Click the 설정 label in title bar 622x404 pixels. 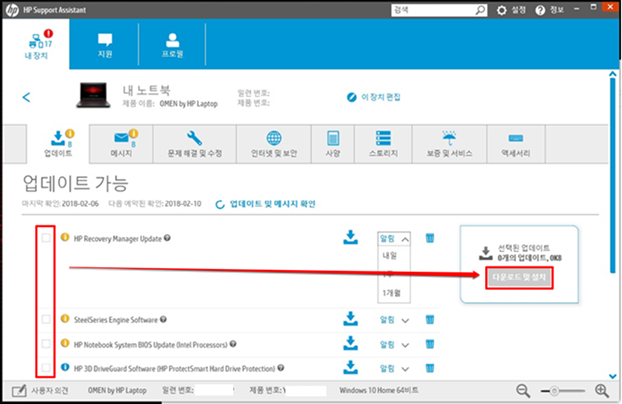pyautogui.click(x=518, y=10)
